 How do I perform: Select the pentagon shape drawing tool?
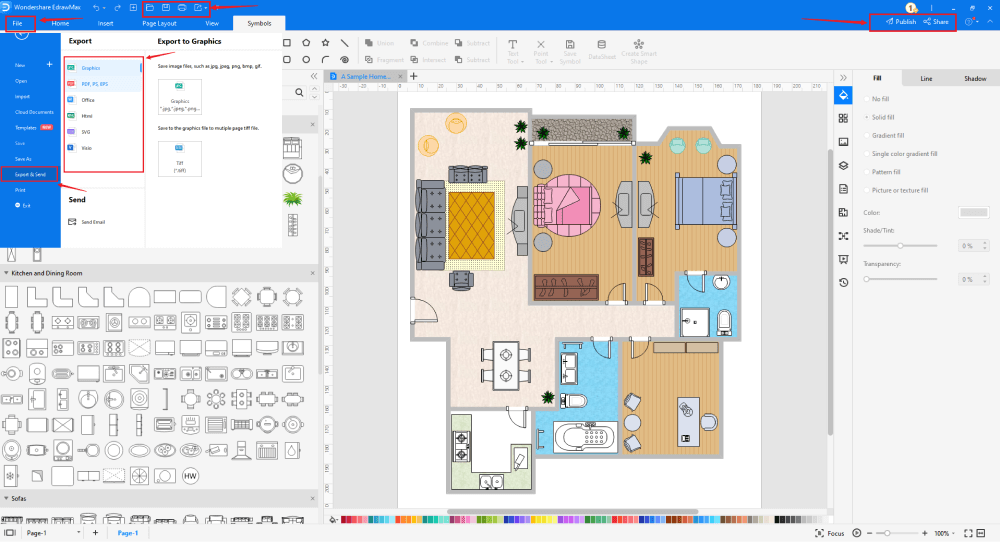coord(306,43)
